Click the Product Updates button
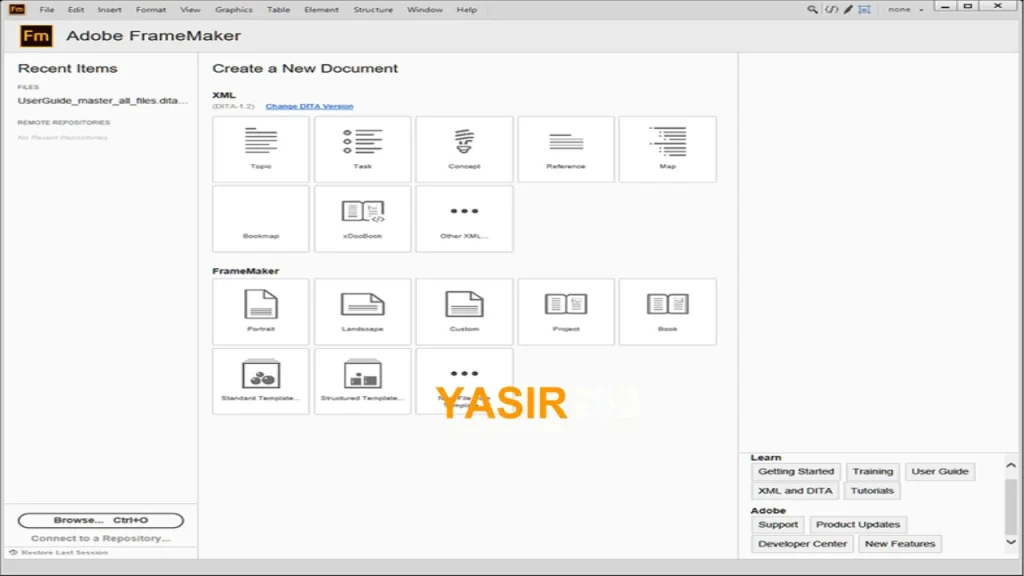This screenshot has height=576, width=1024. (857, 524)
